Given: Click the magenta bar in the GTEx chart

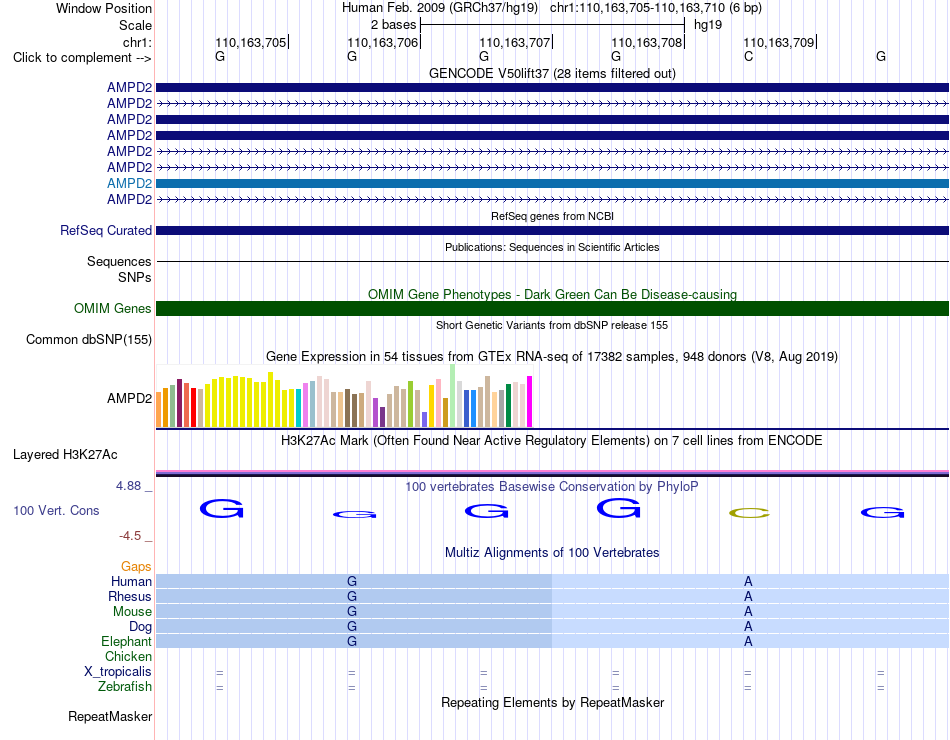Looking at the screenshot, I should (x=529, y=402).
